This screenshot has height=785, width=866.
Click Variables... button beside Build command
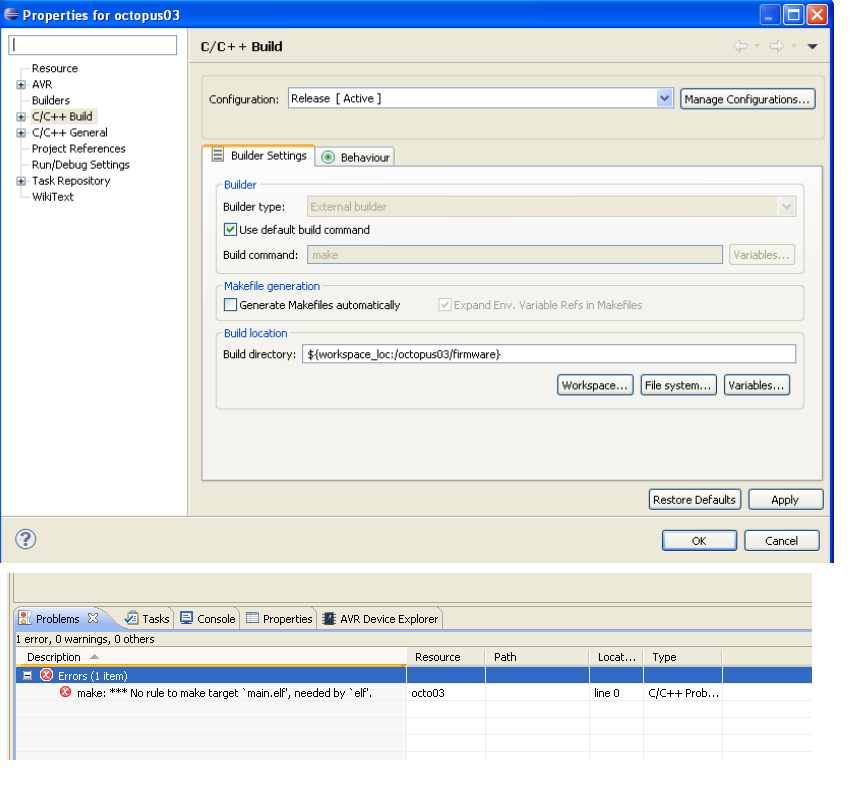tap(761, 255)
